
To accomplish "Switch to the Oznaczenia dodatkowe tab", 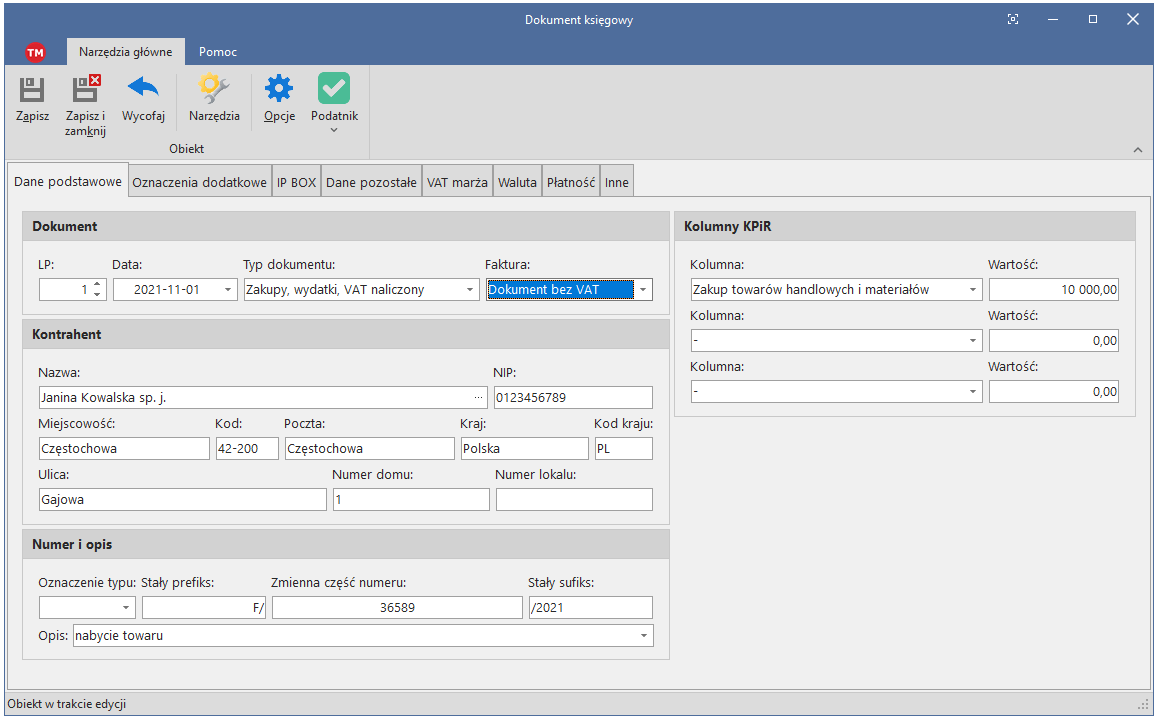I will tap(199, 183).
